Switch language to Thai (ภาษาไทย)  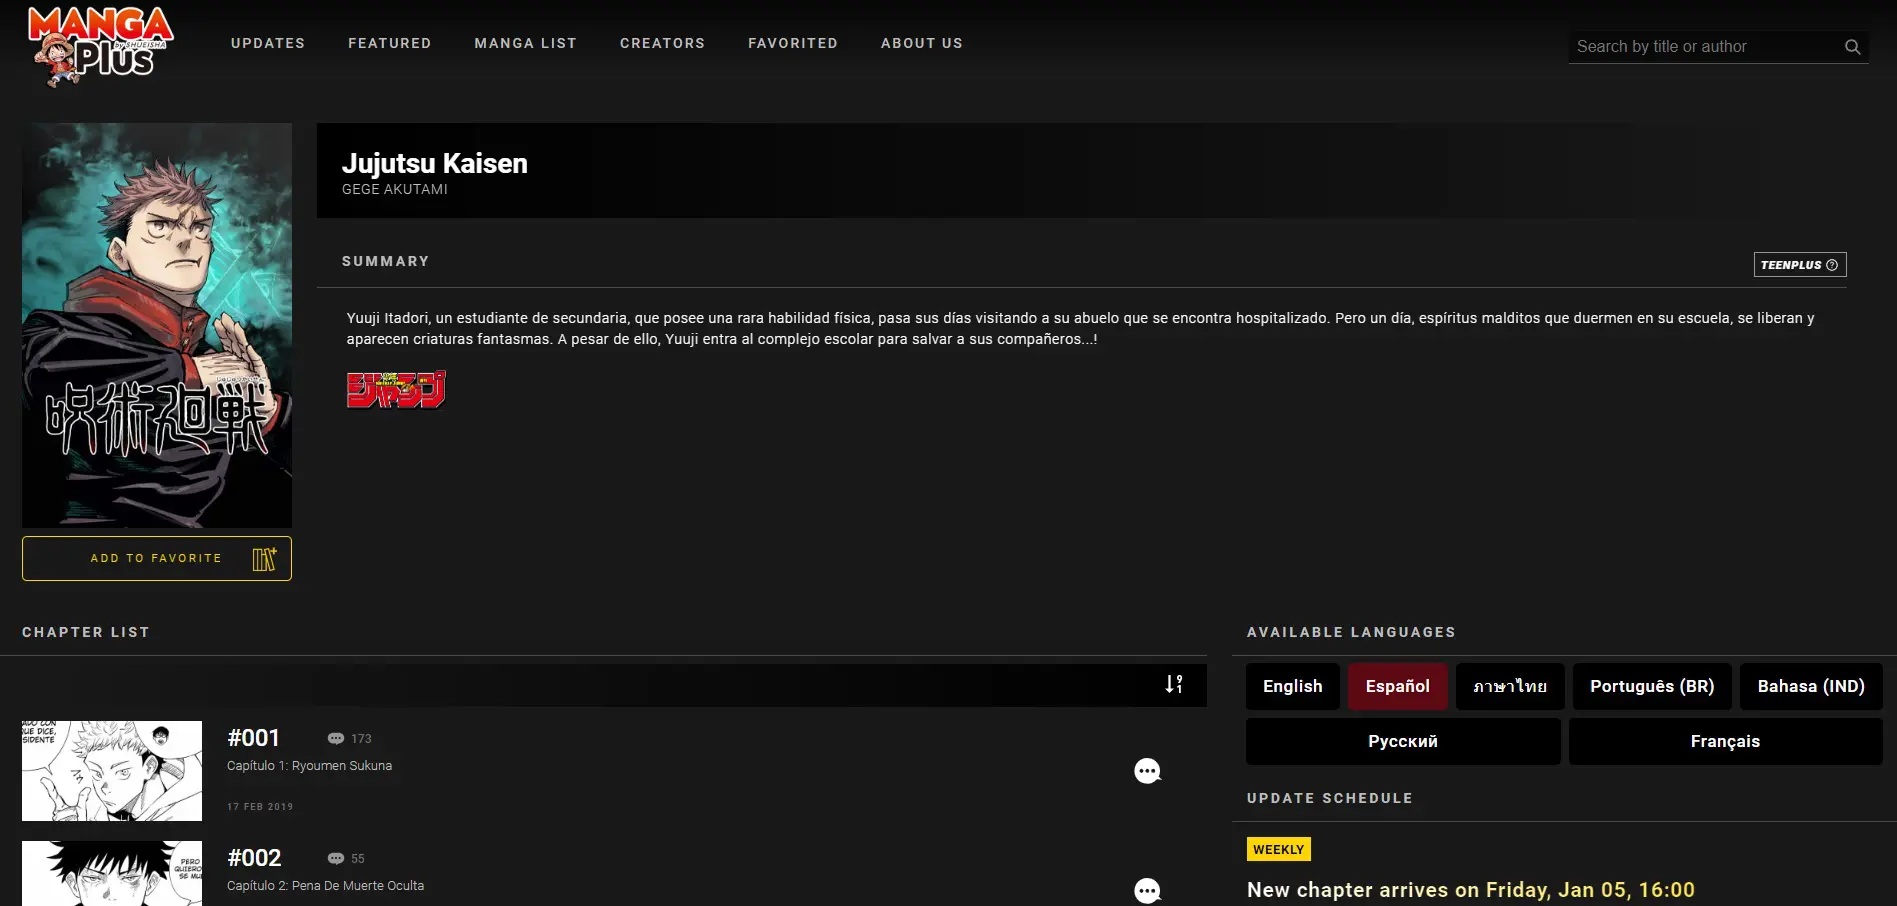tap(1510, 686)
